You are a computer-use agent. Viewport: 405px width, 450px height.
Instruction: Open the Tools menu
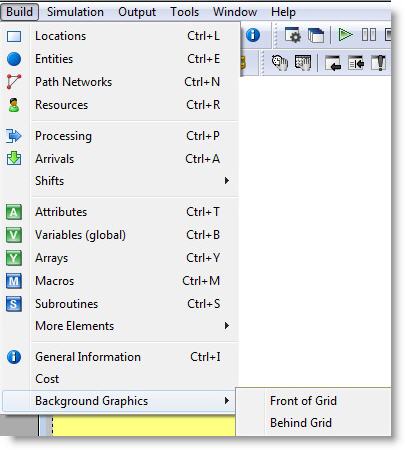[185, 12]
